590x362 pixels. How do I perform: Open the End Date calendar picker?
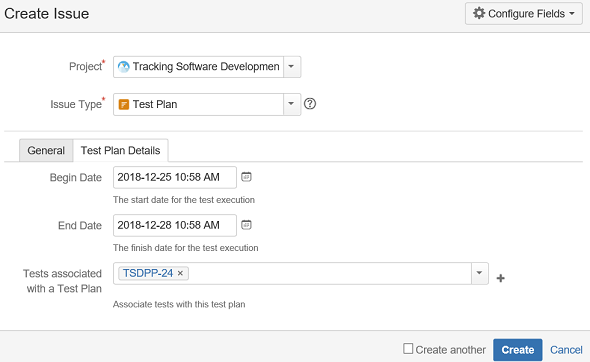tap(246, 225)
